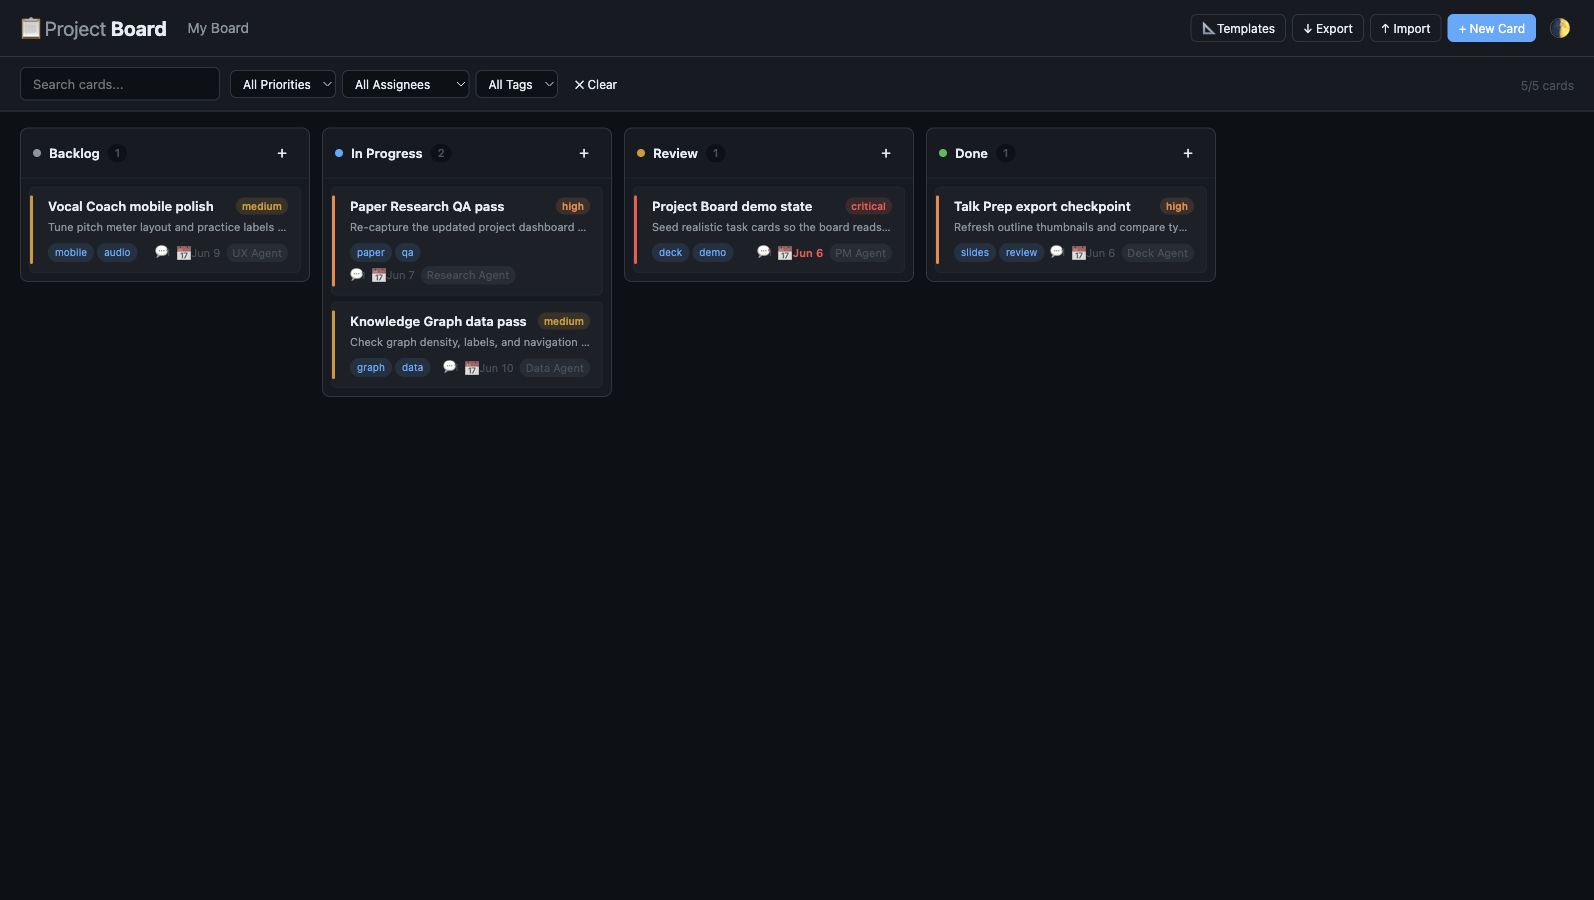Click the audio tag

tap(117, 252)
